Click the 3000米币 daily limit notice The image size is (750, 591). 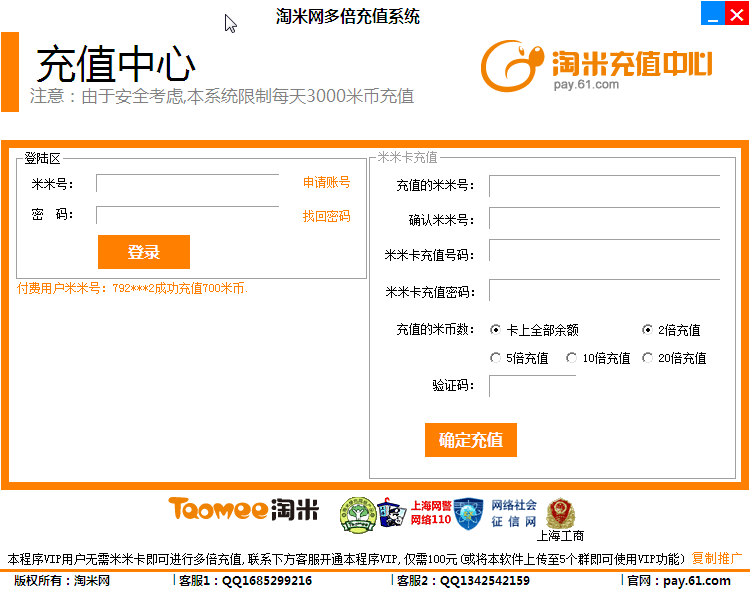[222, 96]
